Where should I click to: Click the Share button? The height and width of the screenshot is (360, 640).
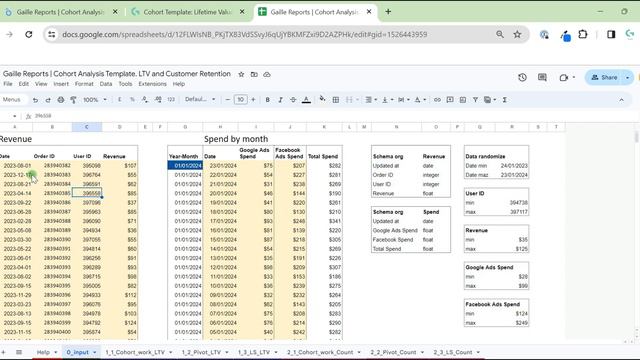tap(604, 77)
